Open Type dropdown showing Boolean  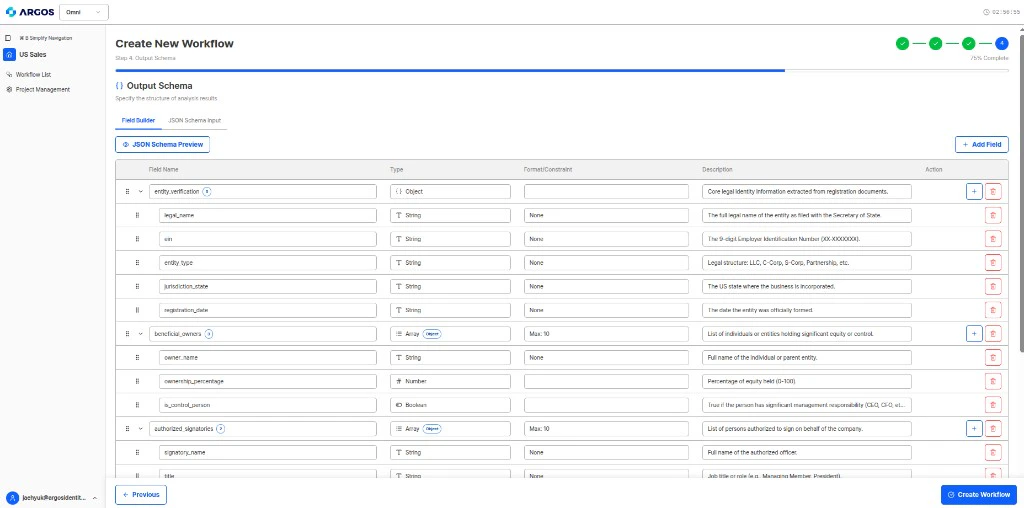pyautogui.click(x=451, y=405)
